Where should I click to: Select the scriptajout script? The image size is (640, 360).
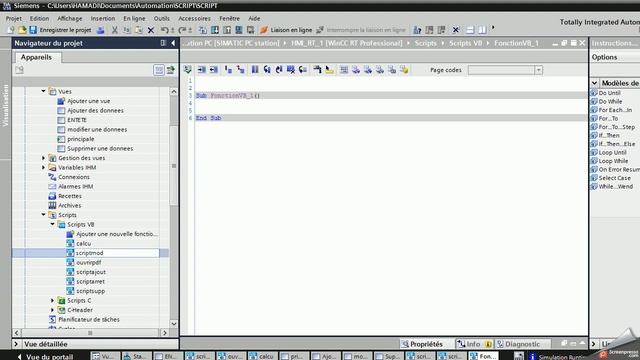(x=91, y=272)
